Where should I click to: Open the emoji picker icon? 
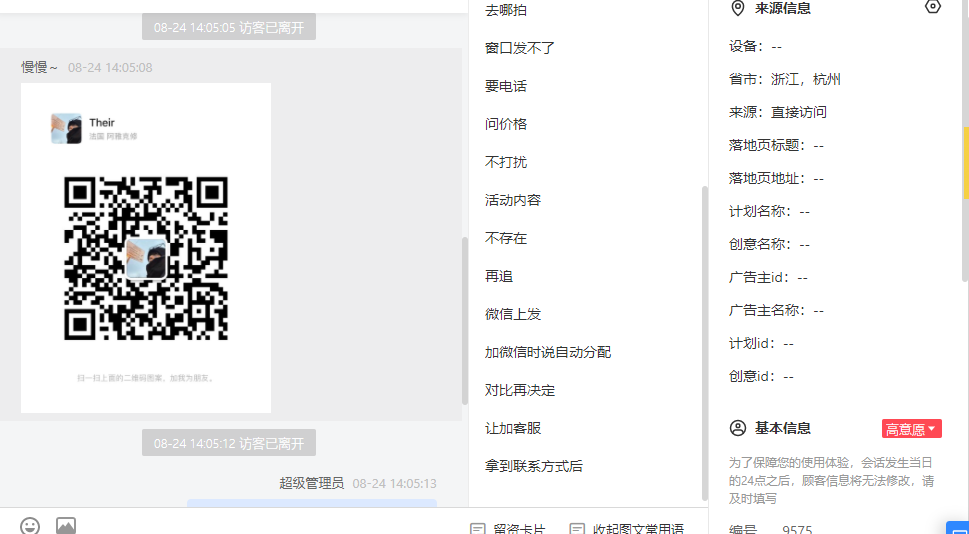[30, 526]
